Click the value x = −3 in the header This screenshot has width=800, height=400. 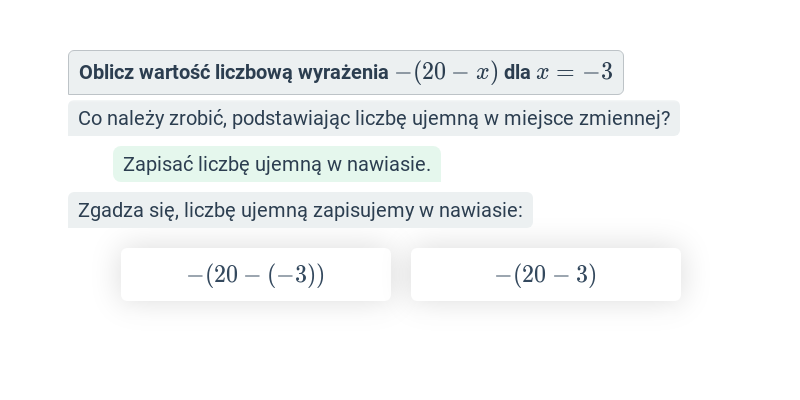pyautogui.click(x=574, y=72)
